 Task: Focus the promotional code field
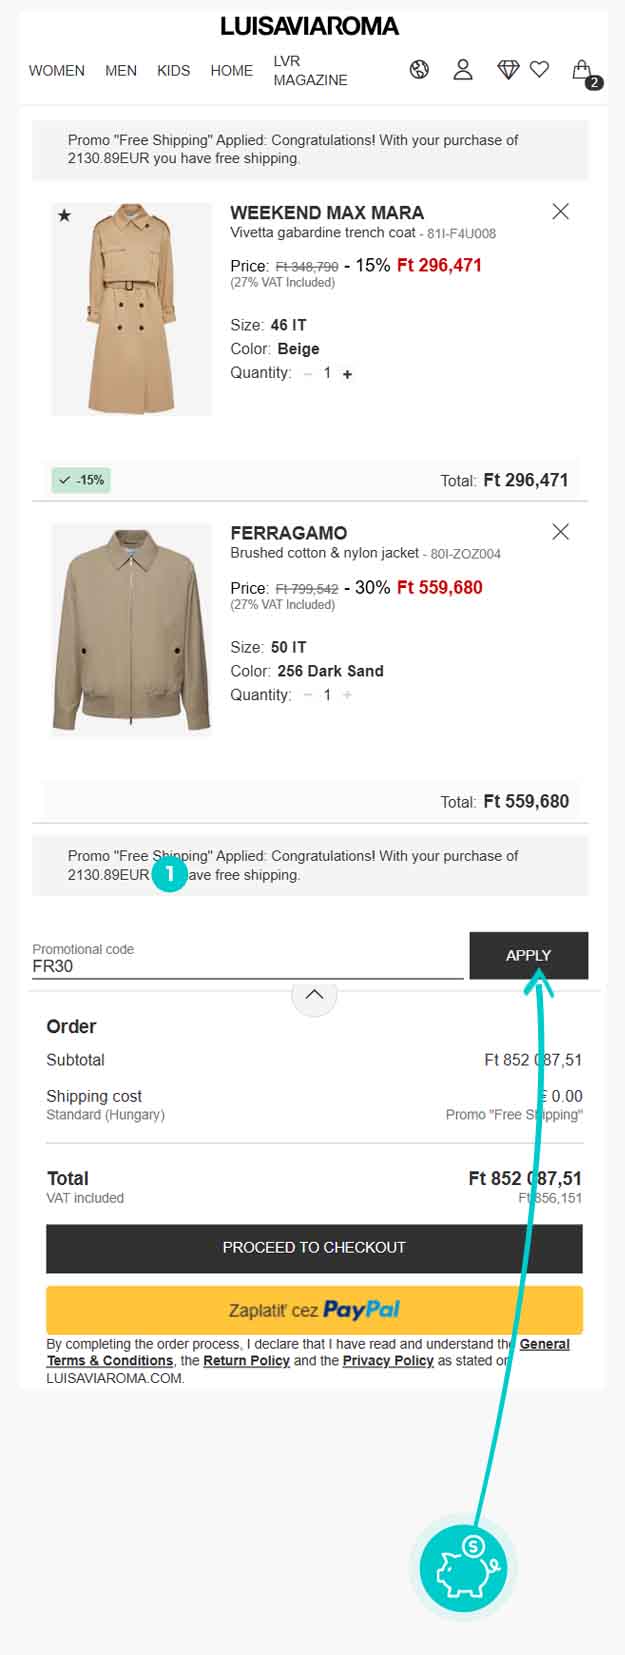pyautogui.click(x=245, y=966)
